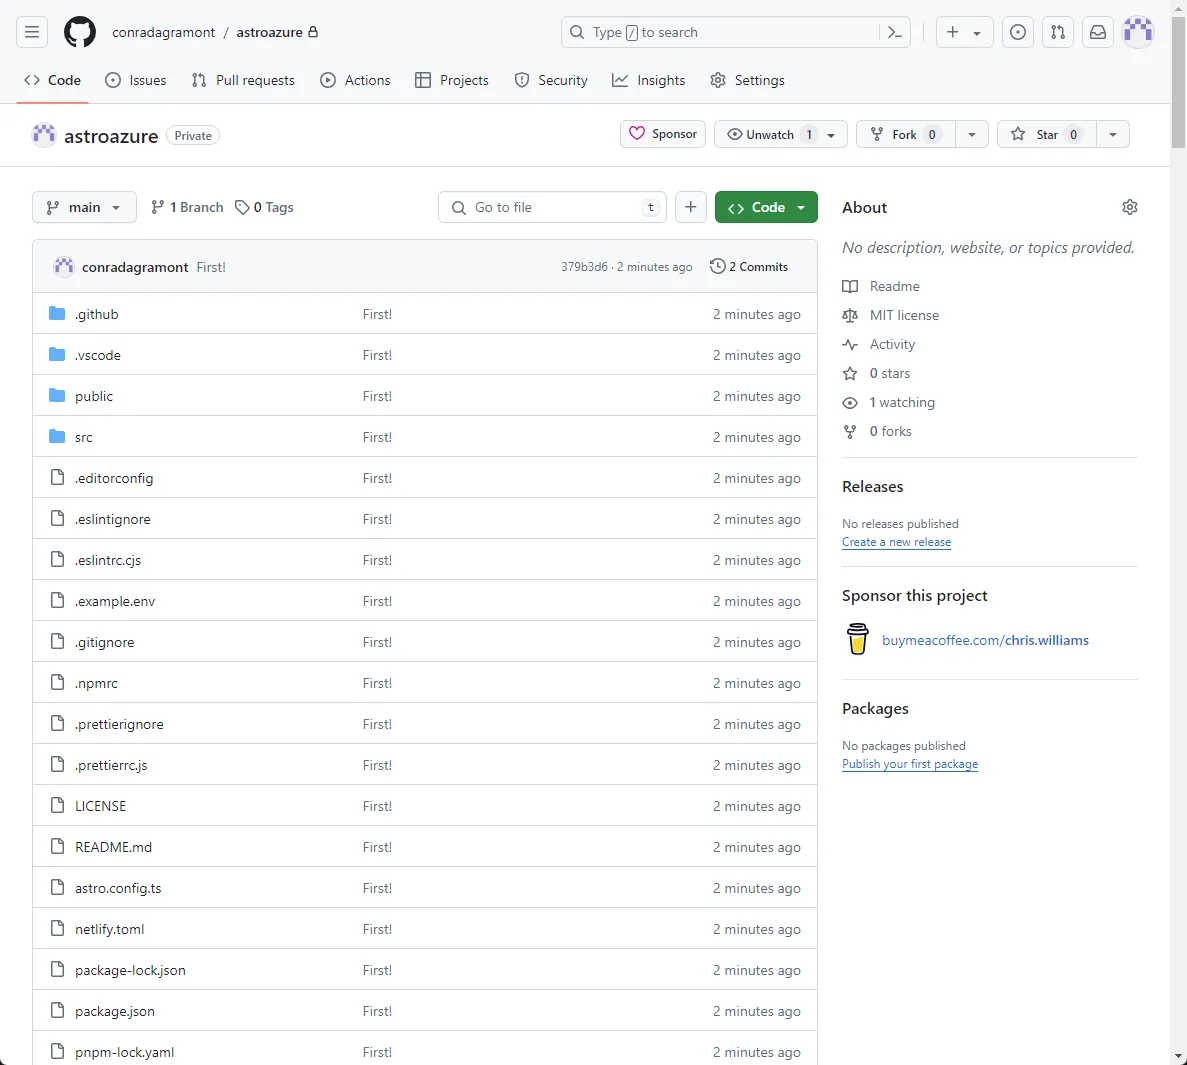Open the Pull requests tab
This screenshot has height=1065, width=1187.
pos(243,80)
